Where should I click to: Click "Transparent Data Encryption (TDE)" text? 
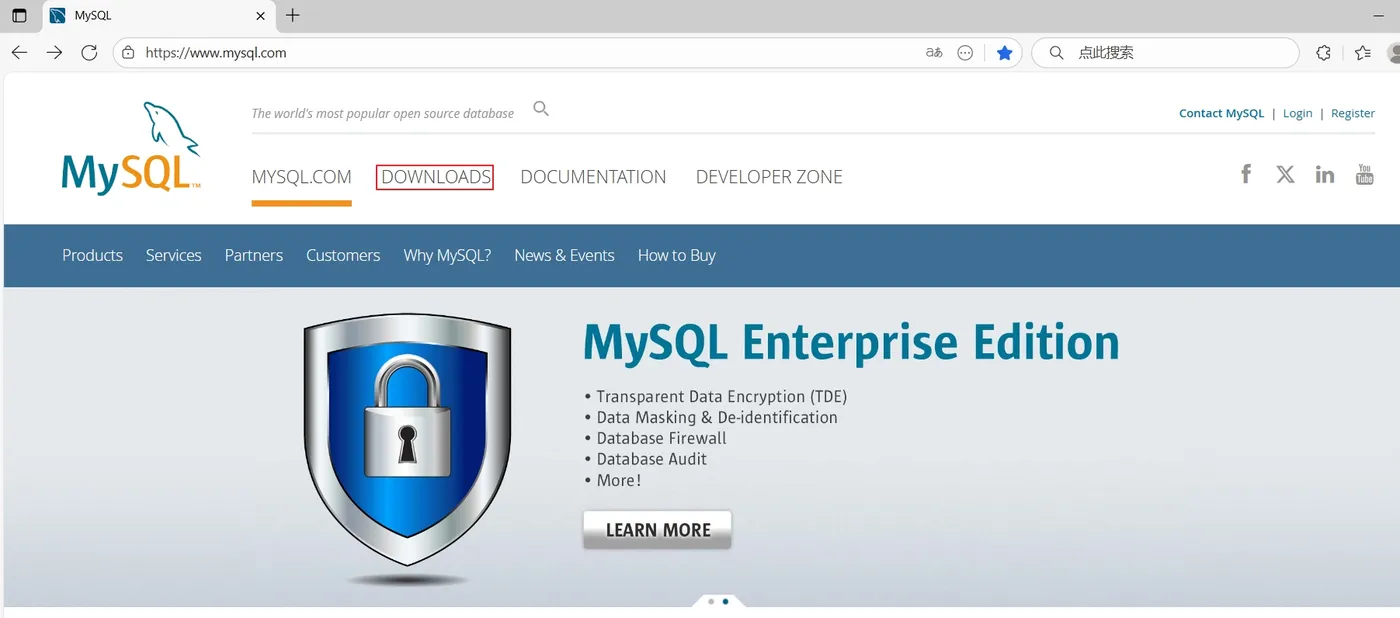pyautogui.click(x=722, y=397)
